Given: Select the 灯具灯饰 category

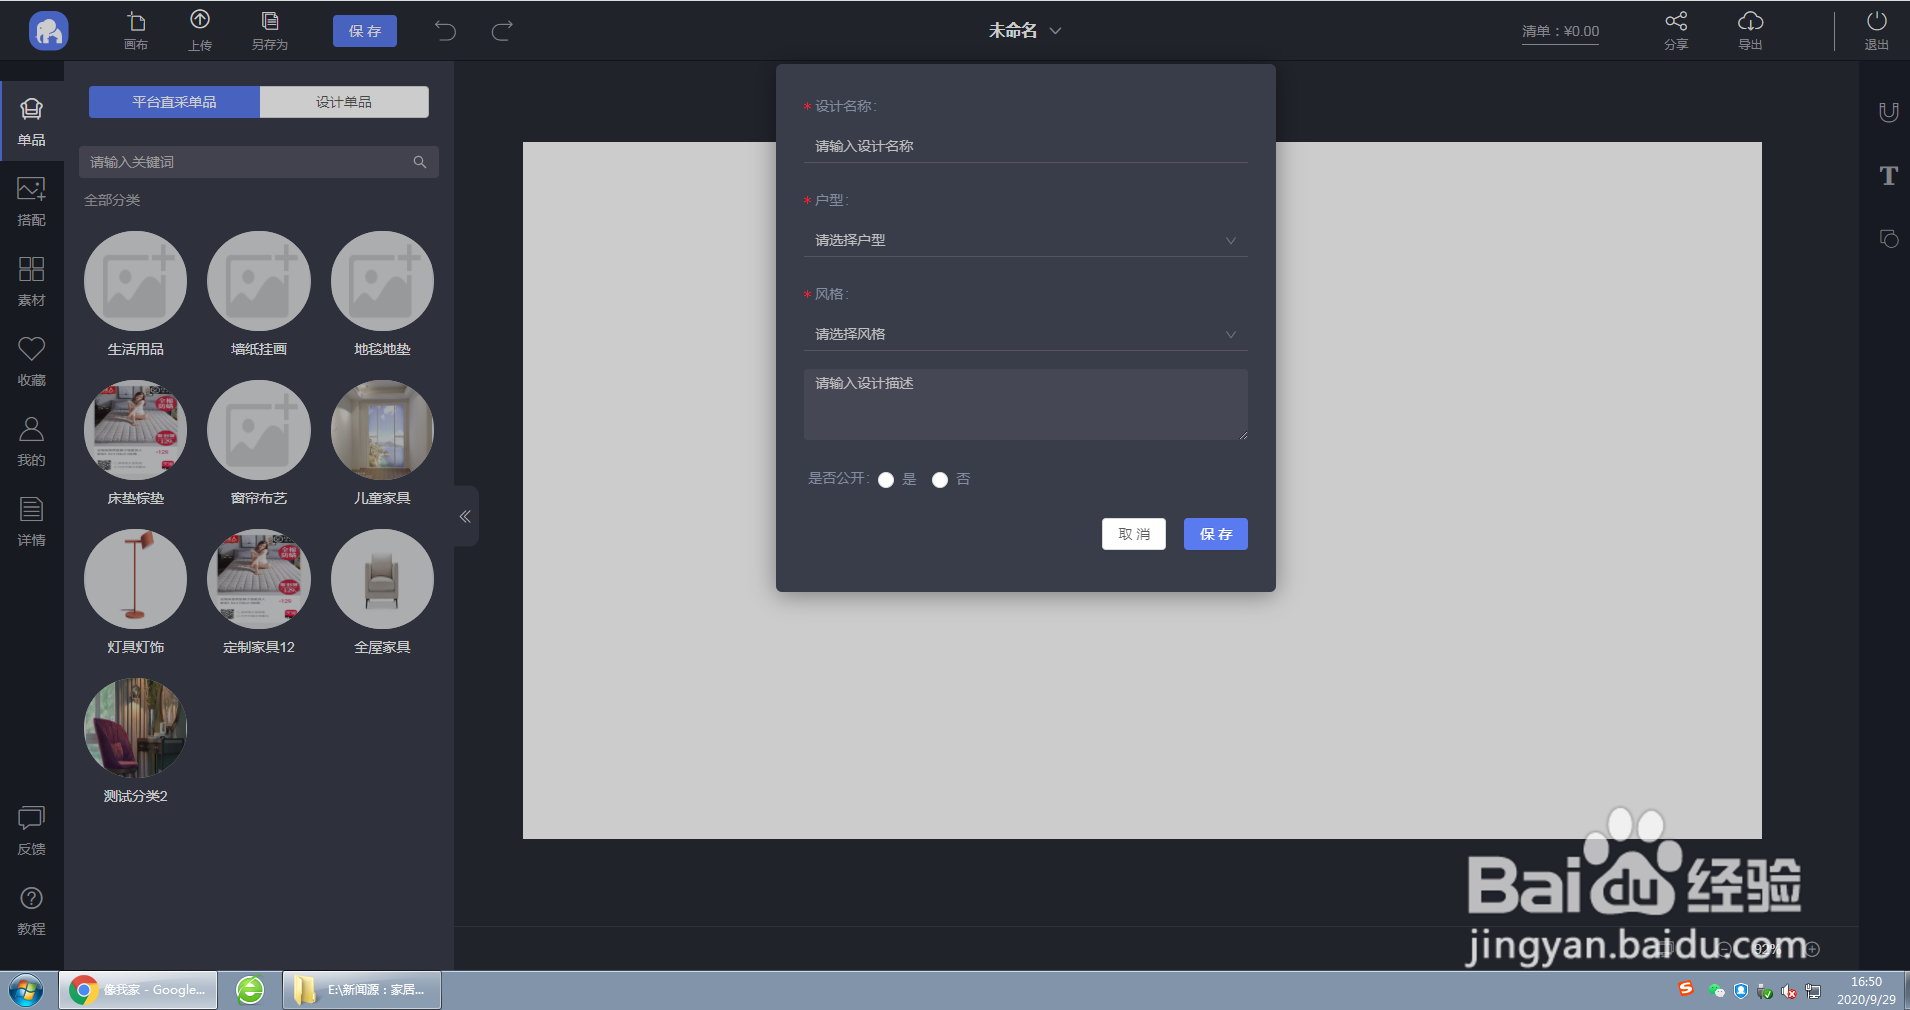Looking at the screenshot, I should (x=136, y=592).
